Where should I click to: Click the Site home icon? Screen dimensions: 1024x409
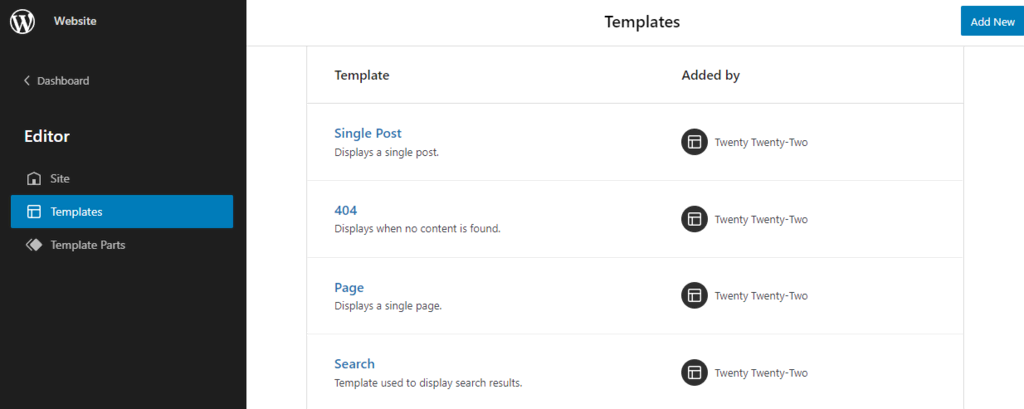coord(34,178)
